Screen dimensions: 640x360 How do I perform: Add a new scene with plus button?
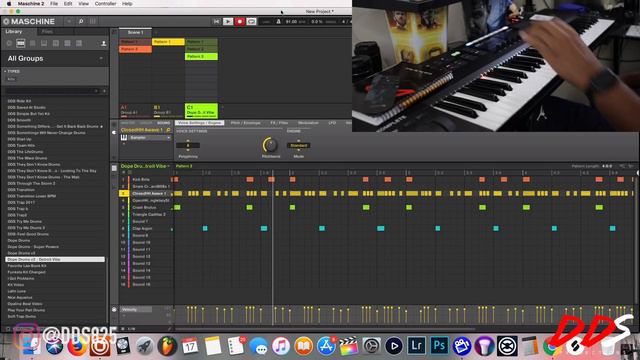pos(156,32)
